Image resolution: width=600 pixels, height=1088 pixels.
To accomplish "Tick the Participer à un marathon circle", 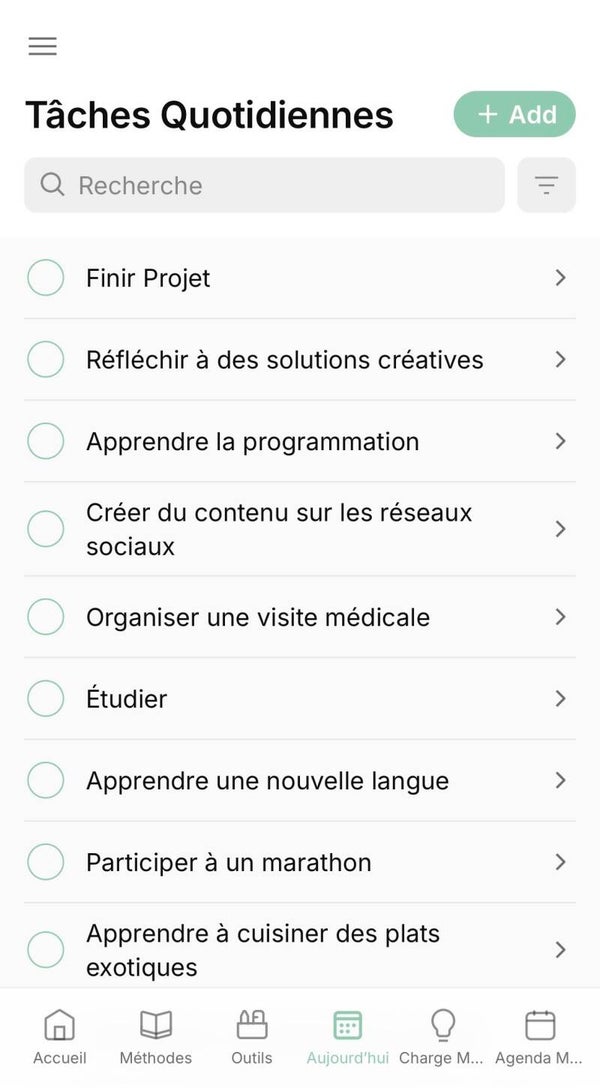I will pos(45,862).
